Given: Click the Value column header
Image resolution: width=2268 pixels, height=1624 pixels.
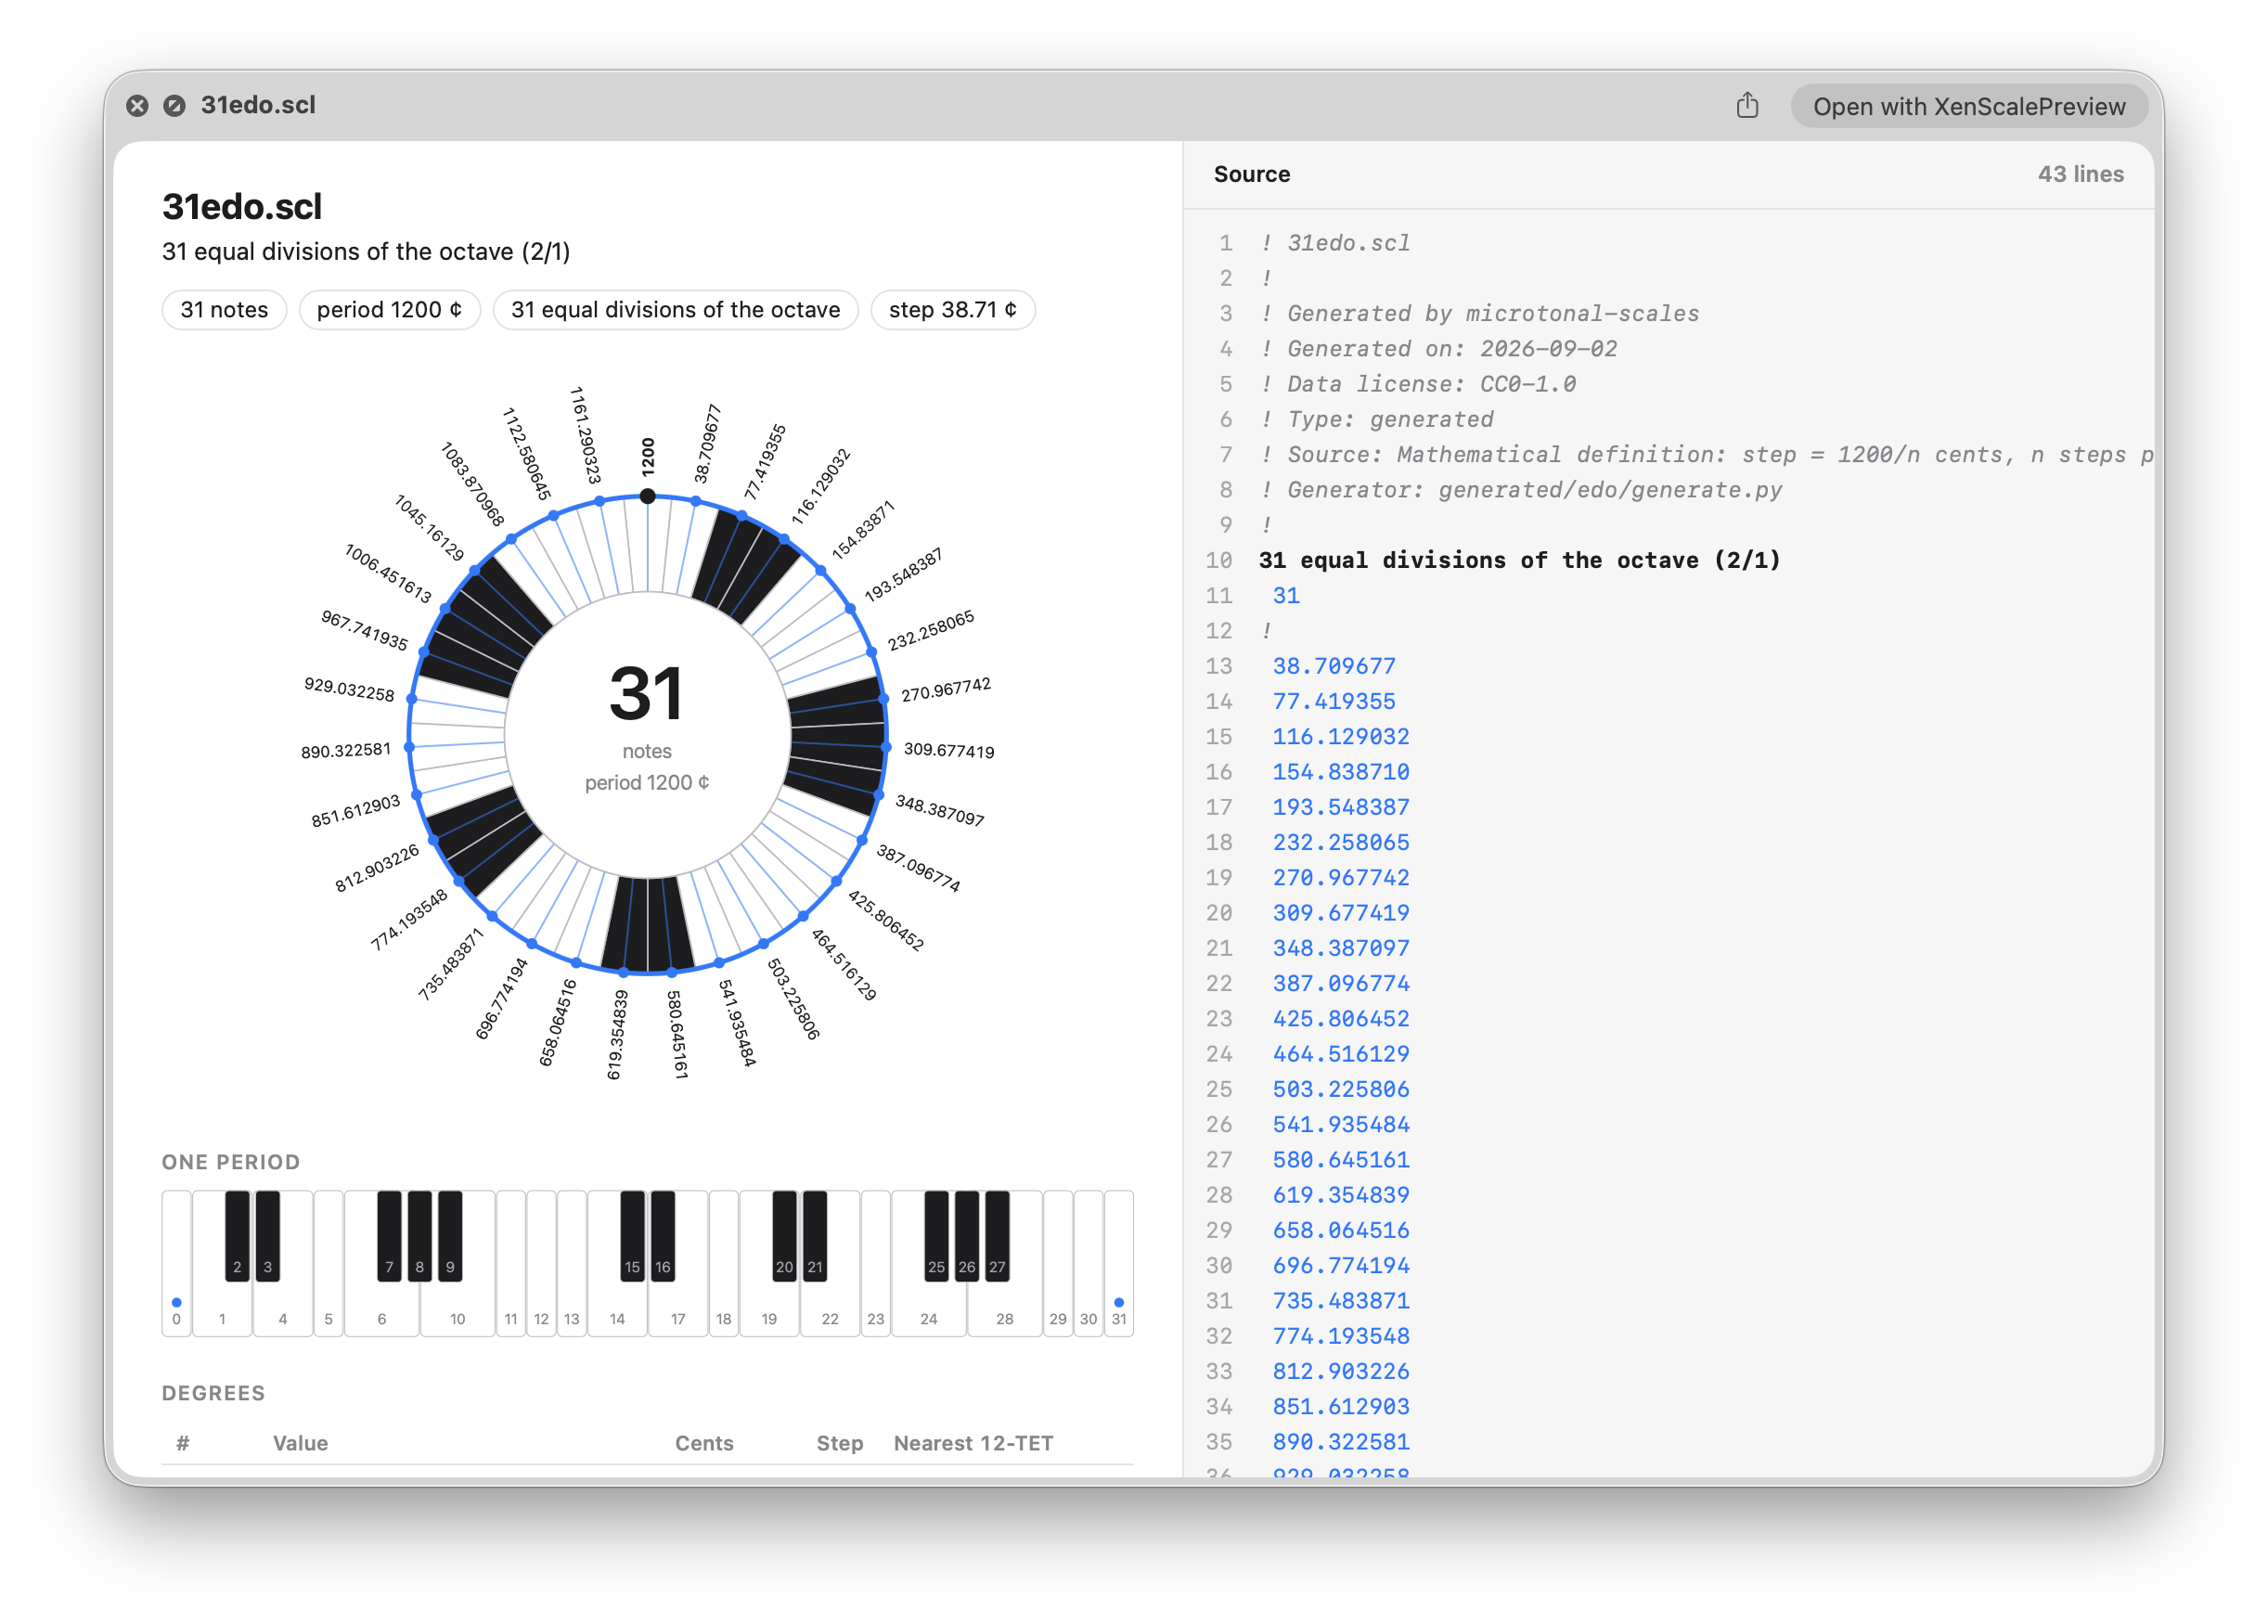Looking at the screenshot, I should tap(300, 1443).
